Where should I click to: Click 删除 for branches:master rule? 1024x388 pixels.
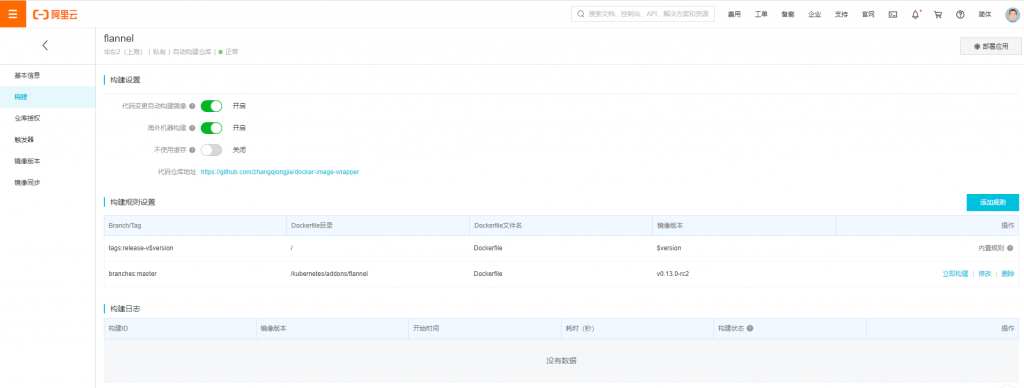pos(1008,274)
